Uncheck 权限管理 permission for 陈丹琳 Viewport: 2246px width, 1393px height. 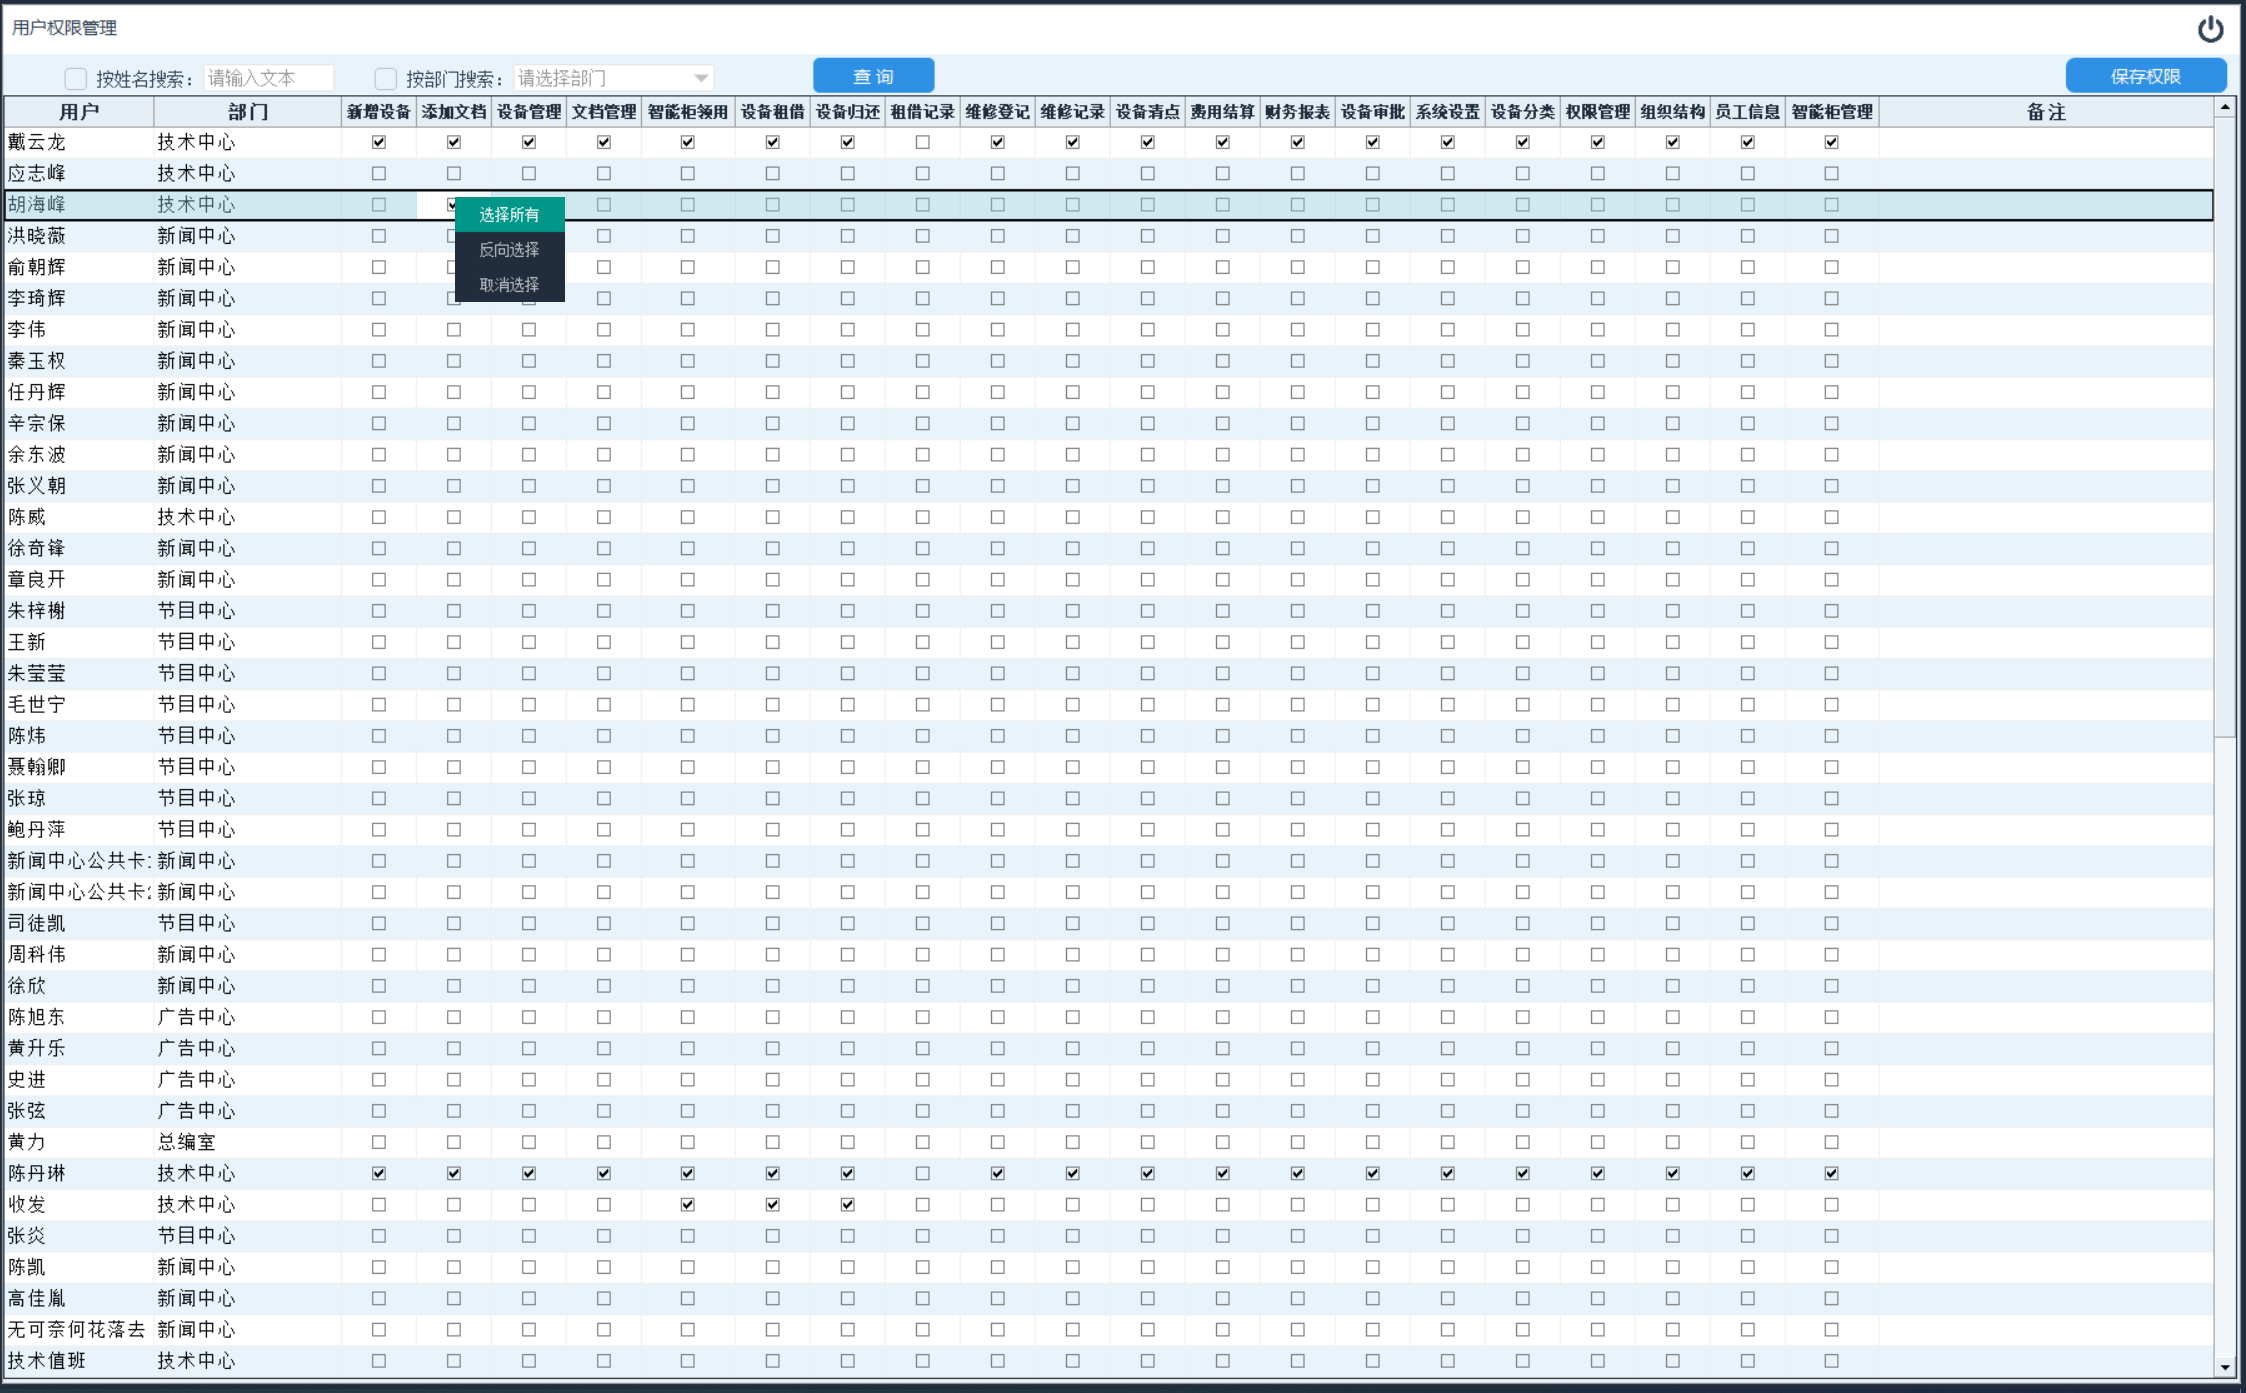(1597, 1173)
